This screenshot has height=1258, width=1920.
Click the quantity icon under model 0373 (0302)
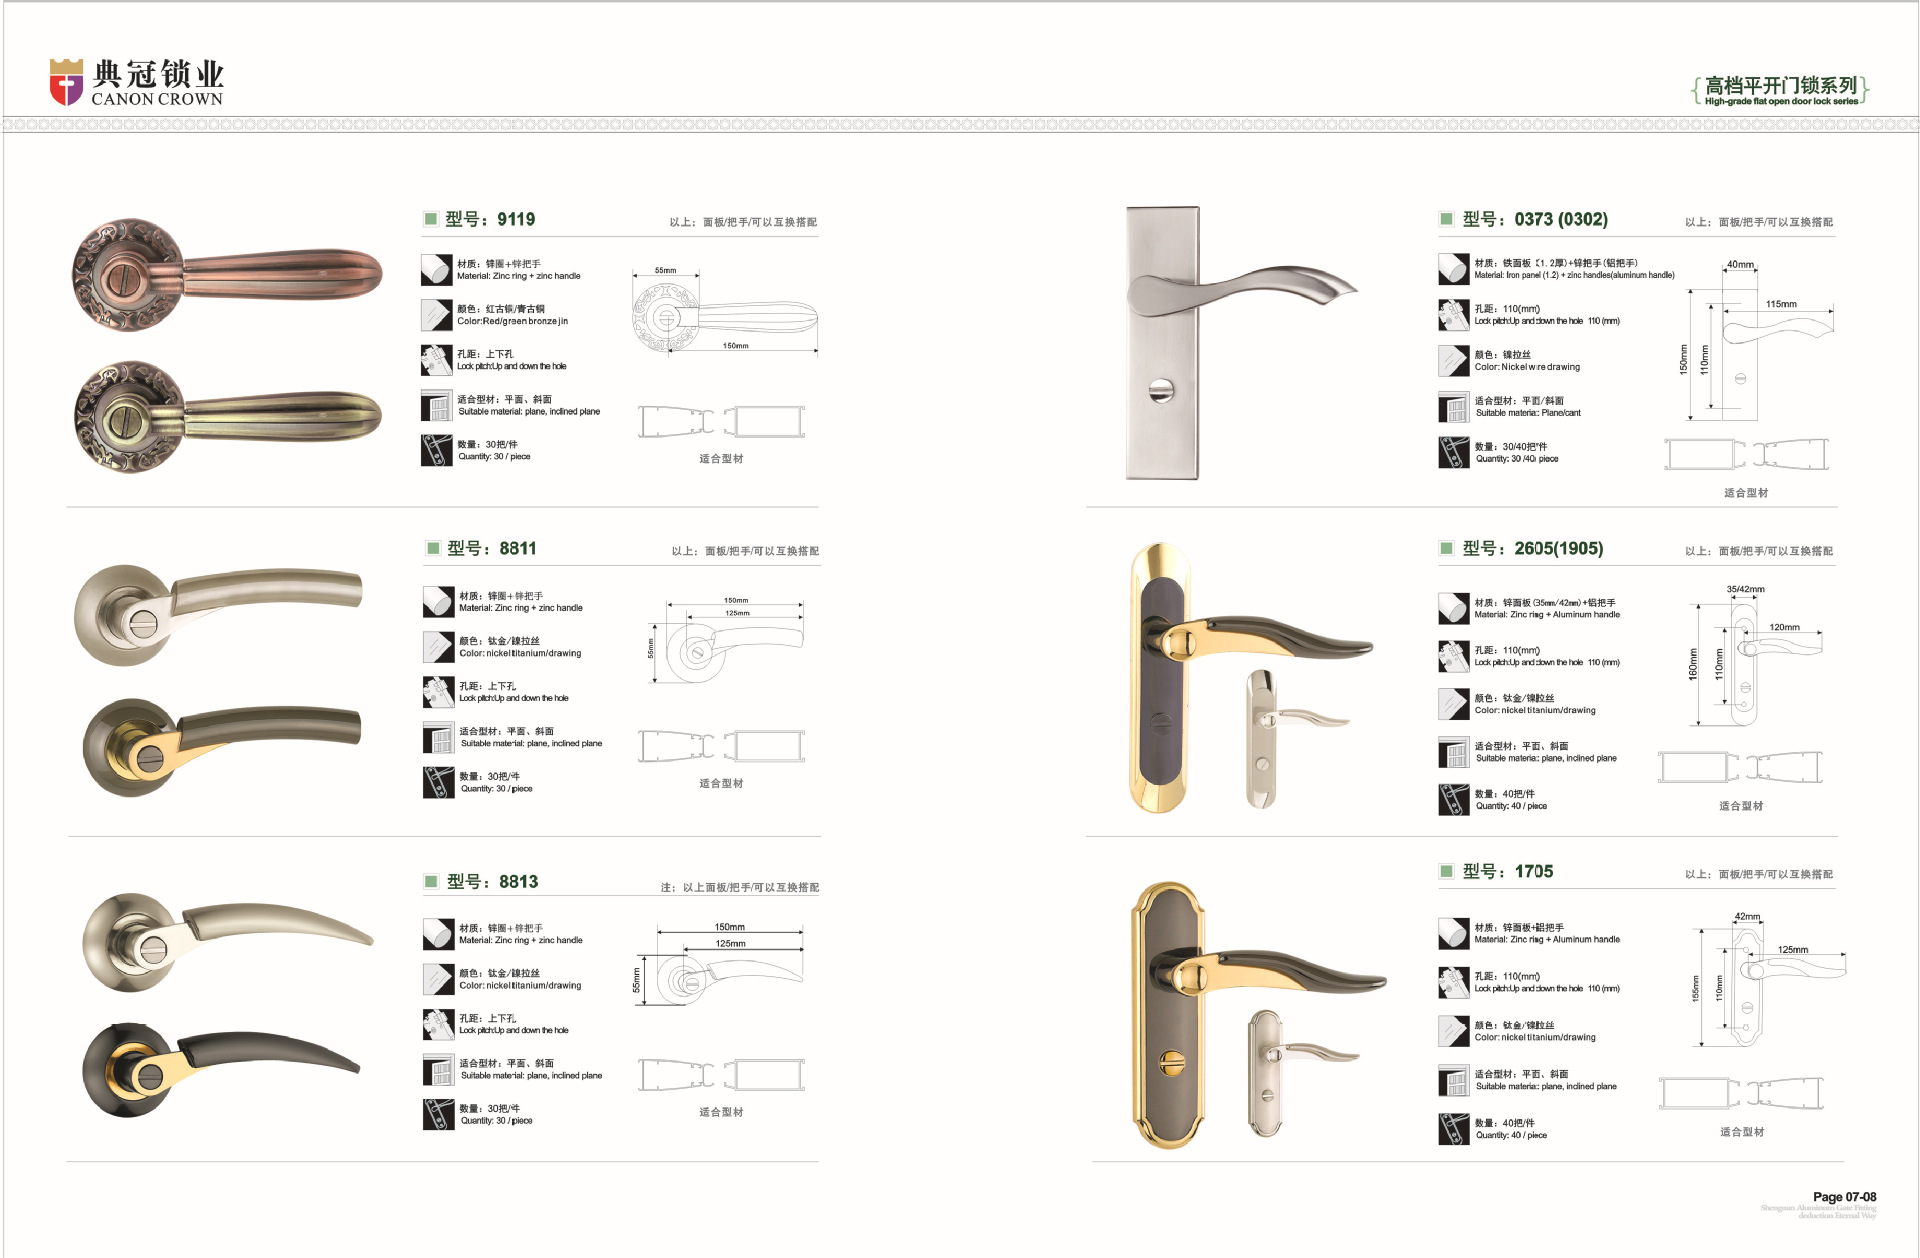coord(1454,452)
